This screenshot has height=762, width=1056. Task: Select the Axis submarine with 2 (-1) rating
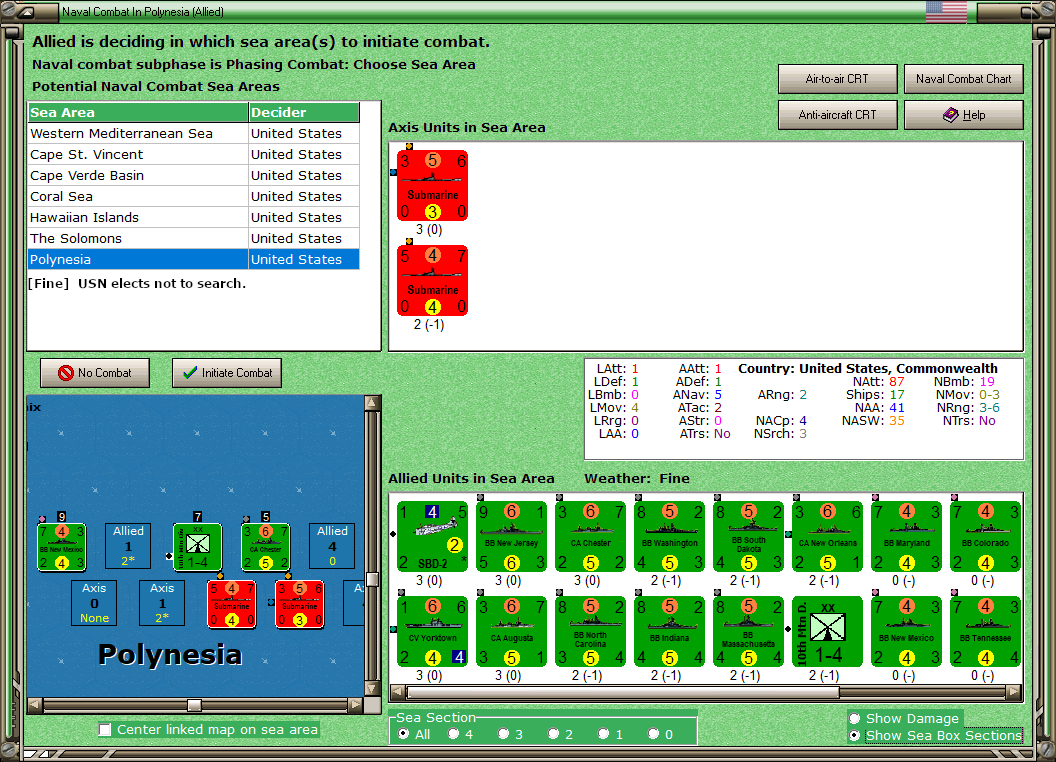coord(432,280)
